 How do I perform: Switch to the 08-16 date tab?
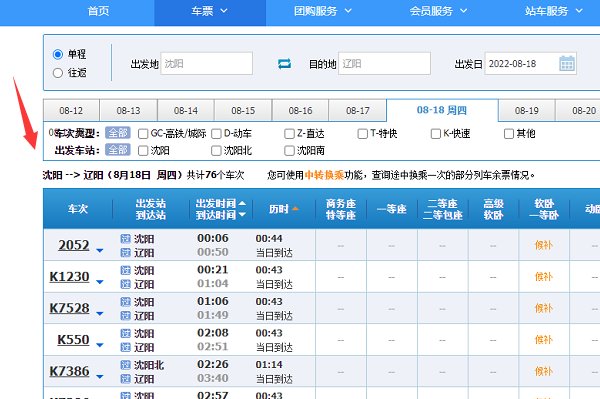pyautogui.click(x=300, y=111)
